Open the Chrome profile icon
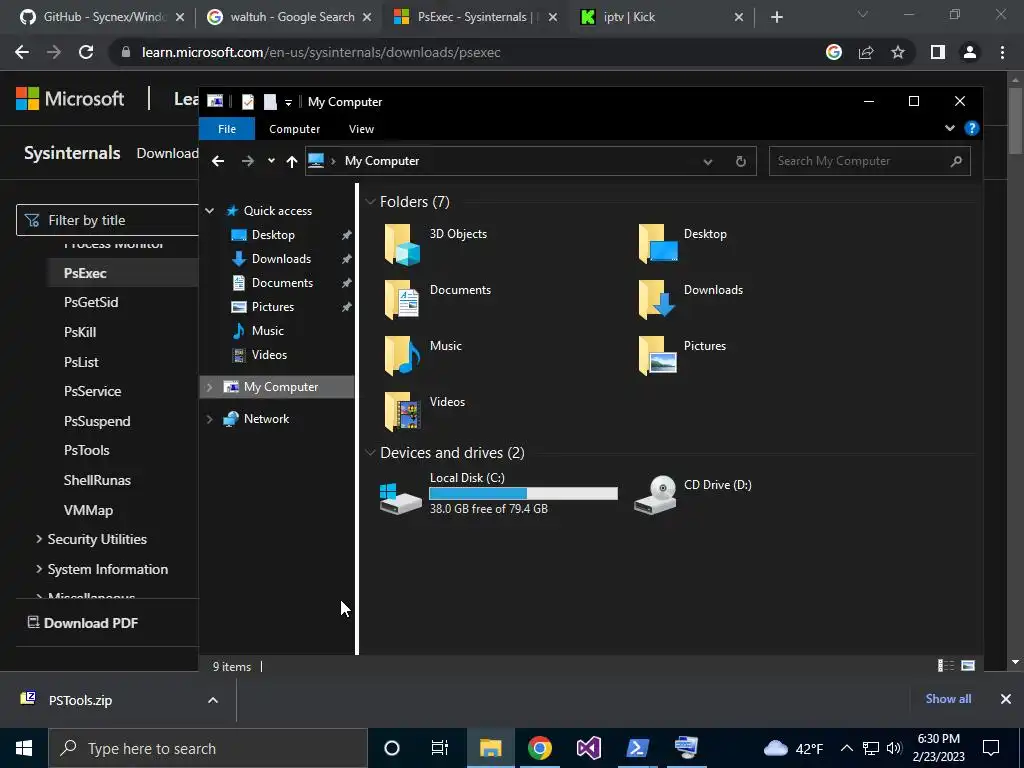1024x768 pixels. (970, 52)
